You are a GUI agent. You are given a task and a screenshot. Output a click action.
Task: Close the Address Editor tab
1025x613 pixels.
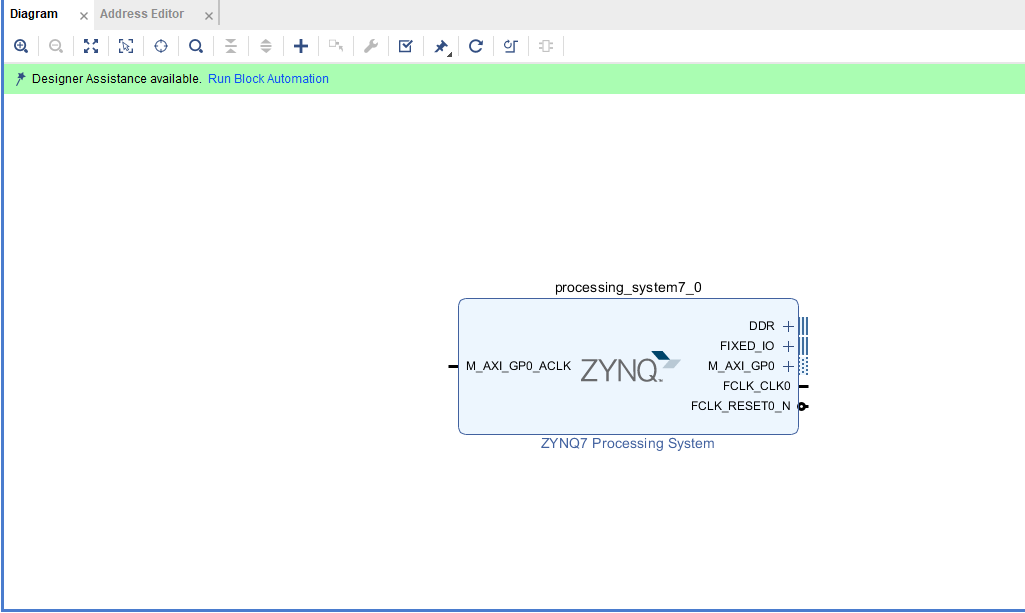click(x=209, y=16)
